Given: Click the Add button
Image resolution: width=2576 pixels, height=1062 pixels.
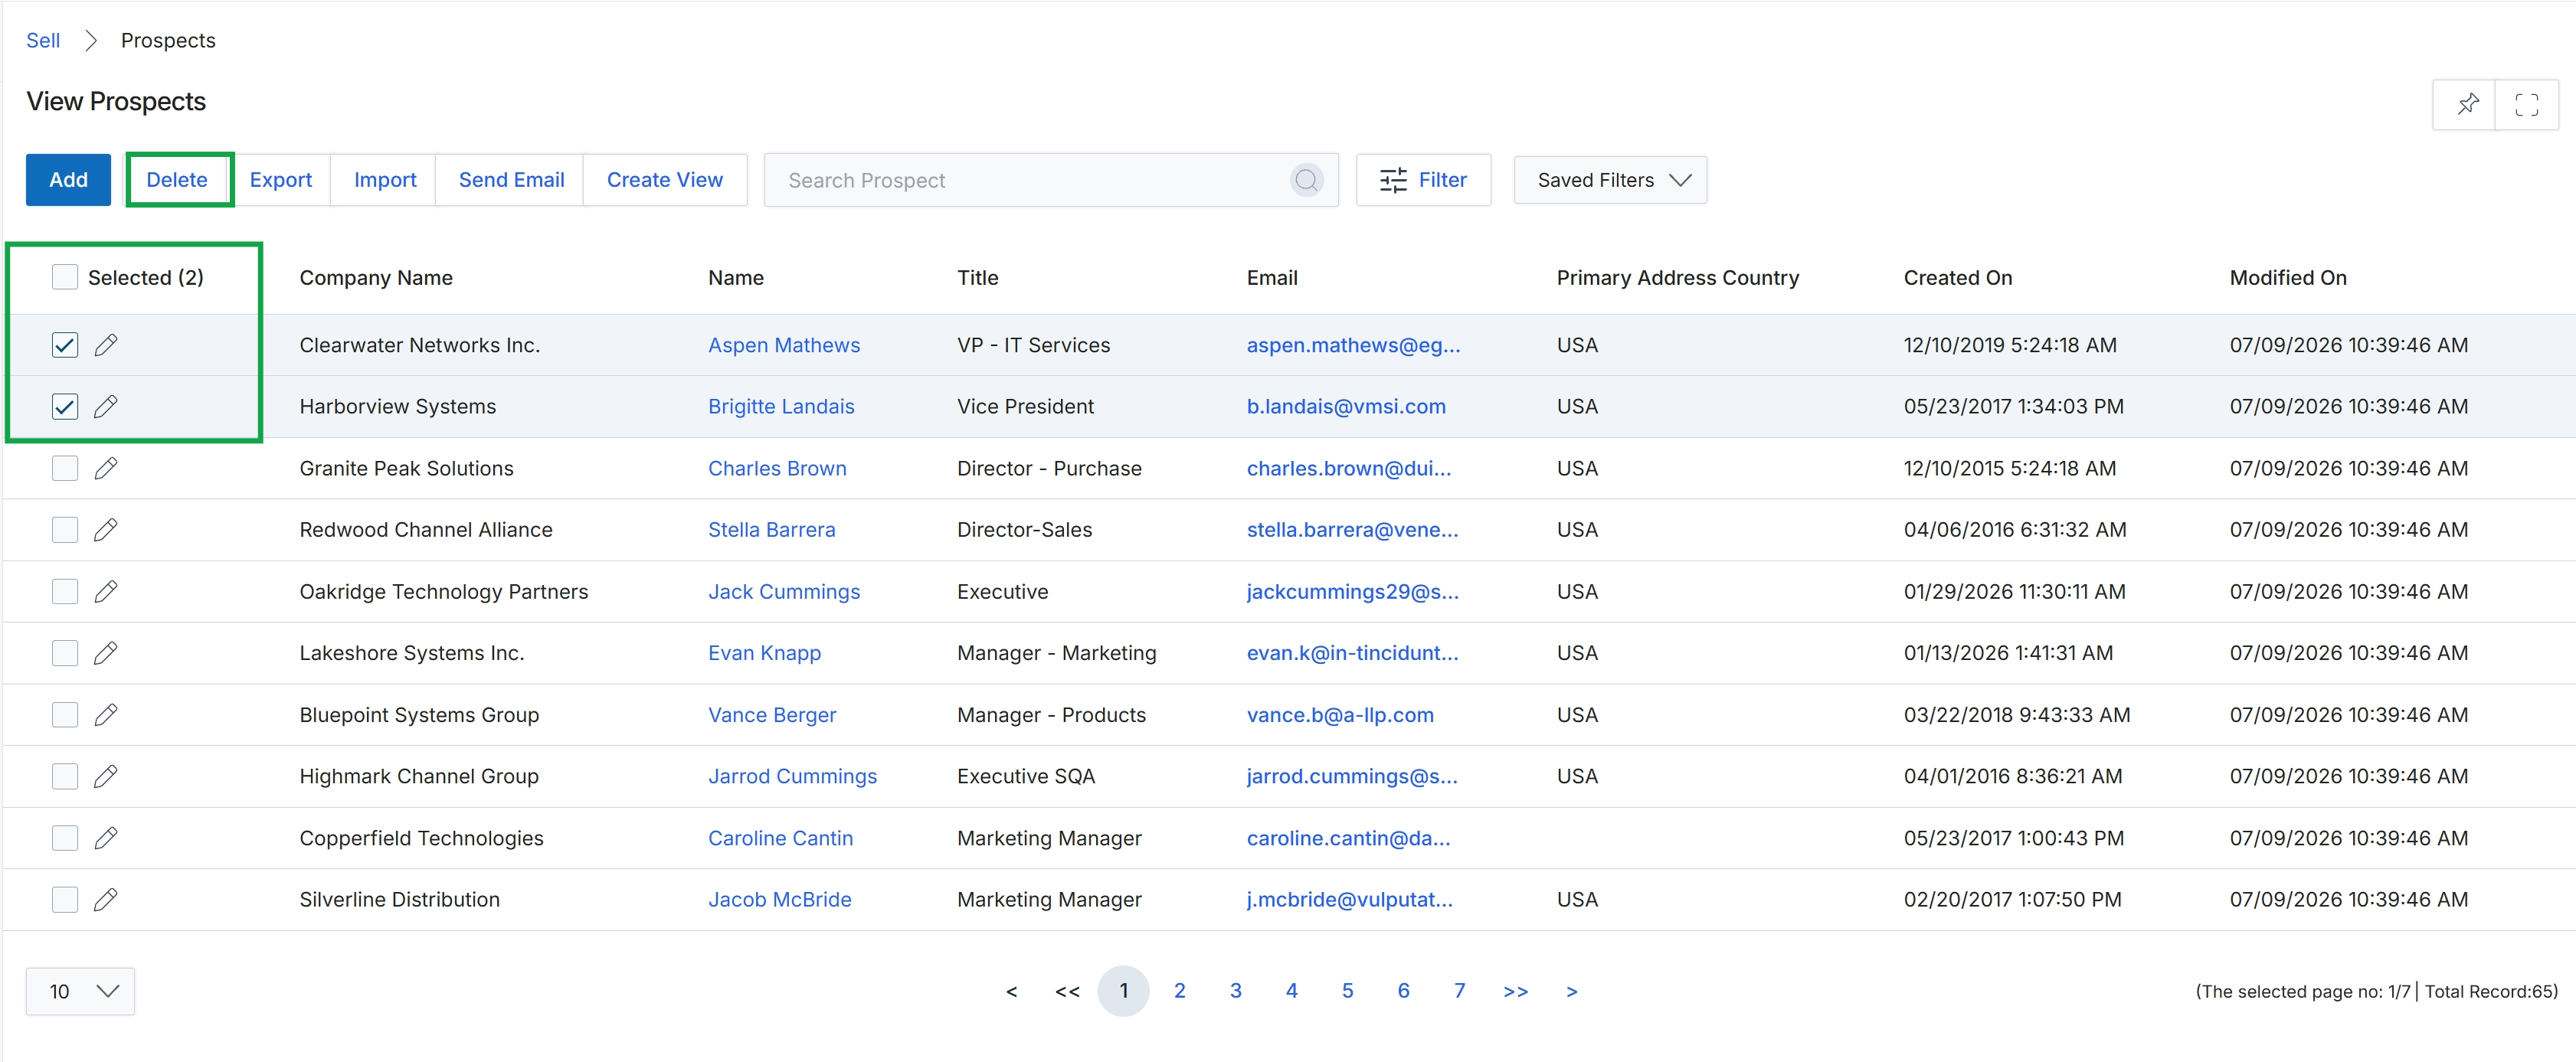Looking at the screenshot, I should pyautogui.click(x=68, y=180).
